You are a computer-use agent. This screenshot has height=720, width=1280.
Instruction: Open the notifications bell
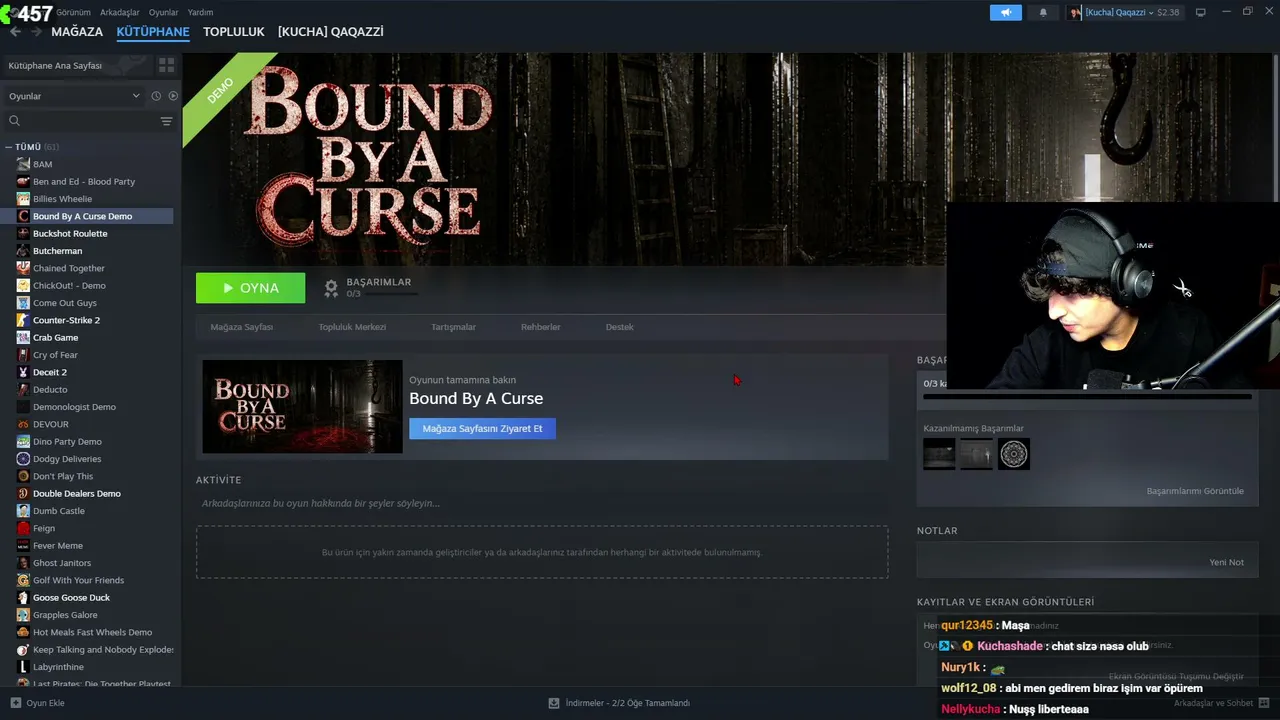click(1043, 12)
